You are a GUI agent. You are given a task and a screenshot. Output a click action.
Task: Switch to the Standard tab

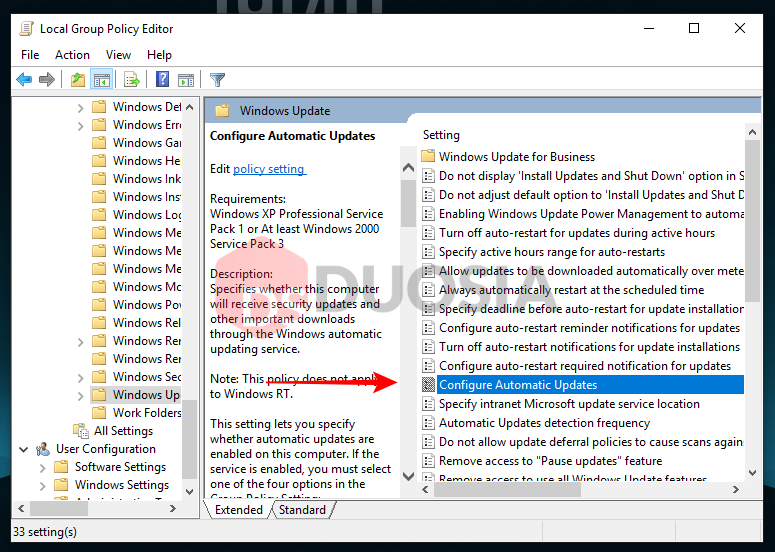[302, 510]
